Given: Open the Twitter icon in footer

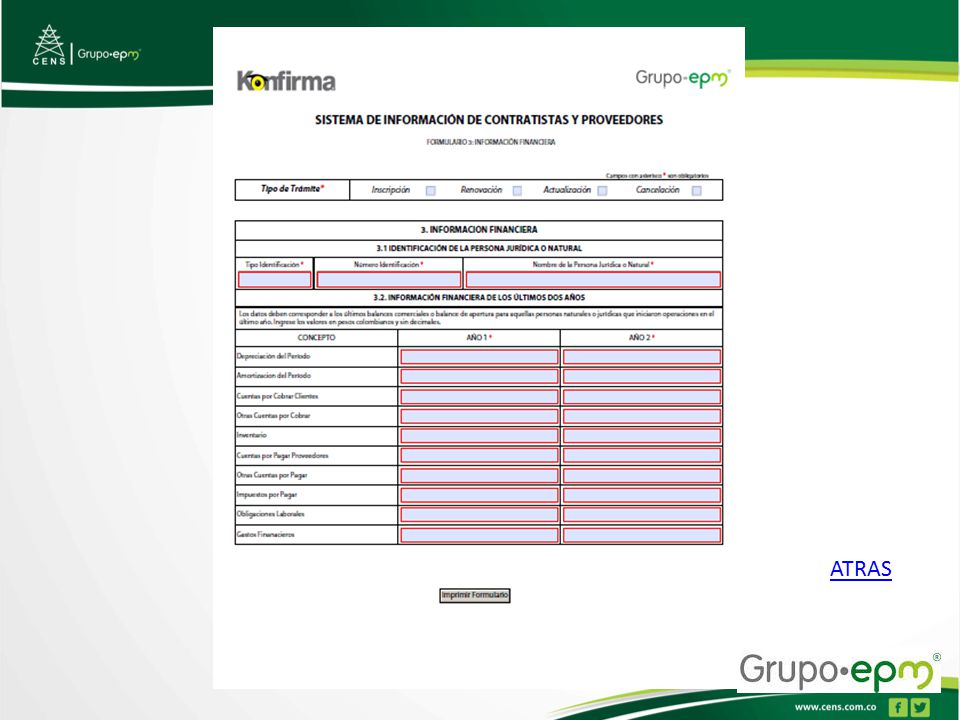Looking at the screenshot, I should click(920, 707).
